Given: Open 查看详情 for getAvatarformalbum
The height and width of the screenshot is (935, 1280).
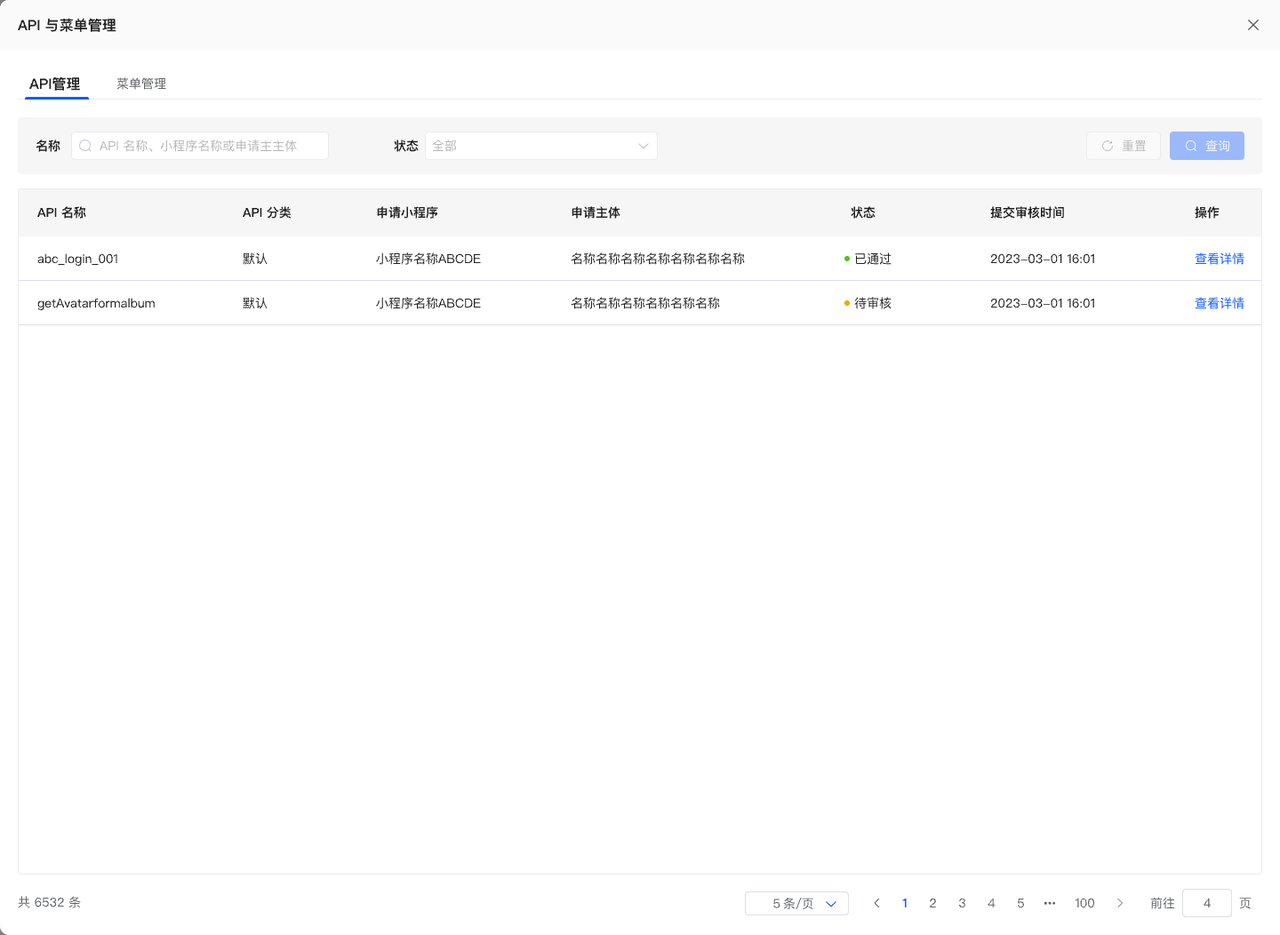Looking at the screenshot, I should click(1219, 303).
